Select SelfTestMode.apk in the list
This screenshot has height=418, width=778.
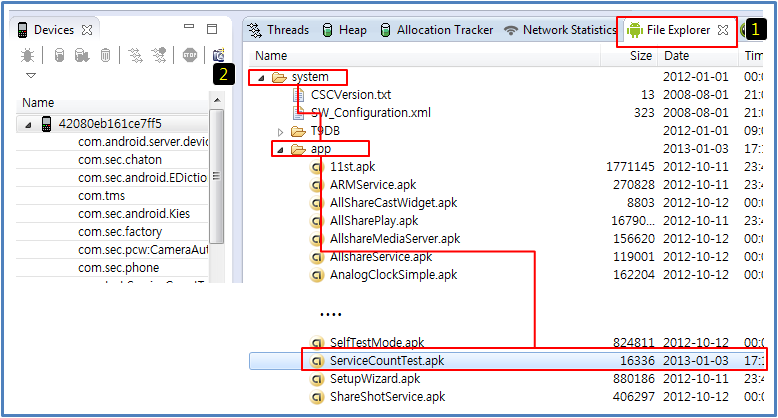coord(377,343)
